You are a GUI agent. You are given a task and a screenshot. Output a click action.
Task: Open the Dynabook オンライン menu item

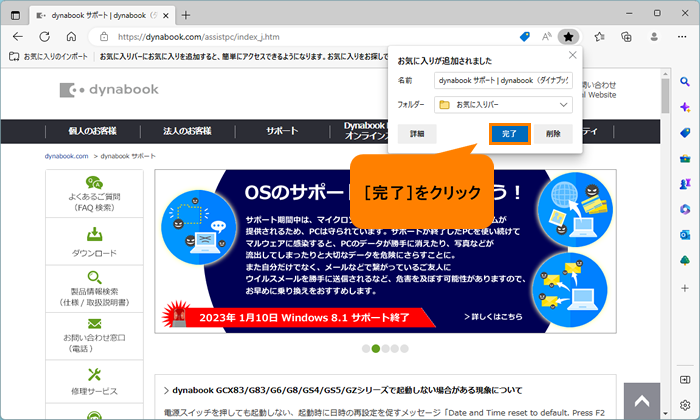(x=365, y=131)
